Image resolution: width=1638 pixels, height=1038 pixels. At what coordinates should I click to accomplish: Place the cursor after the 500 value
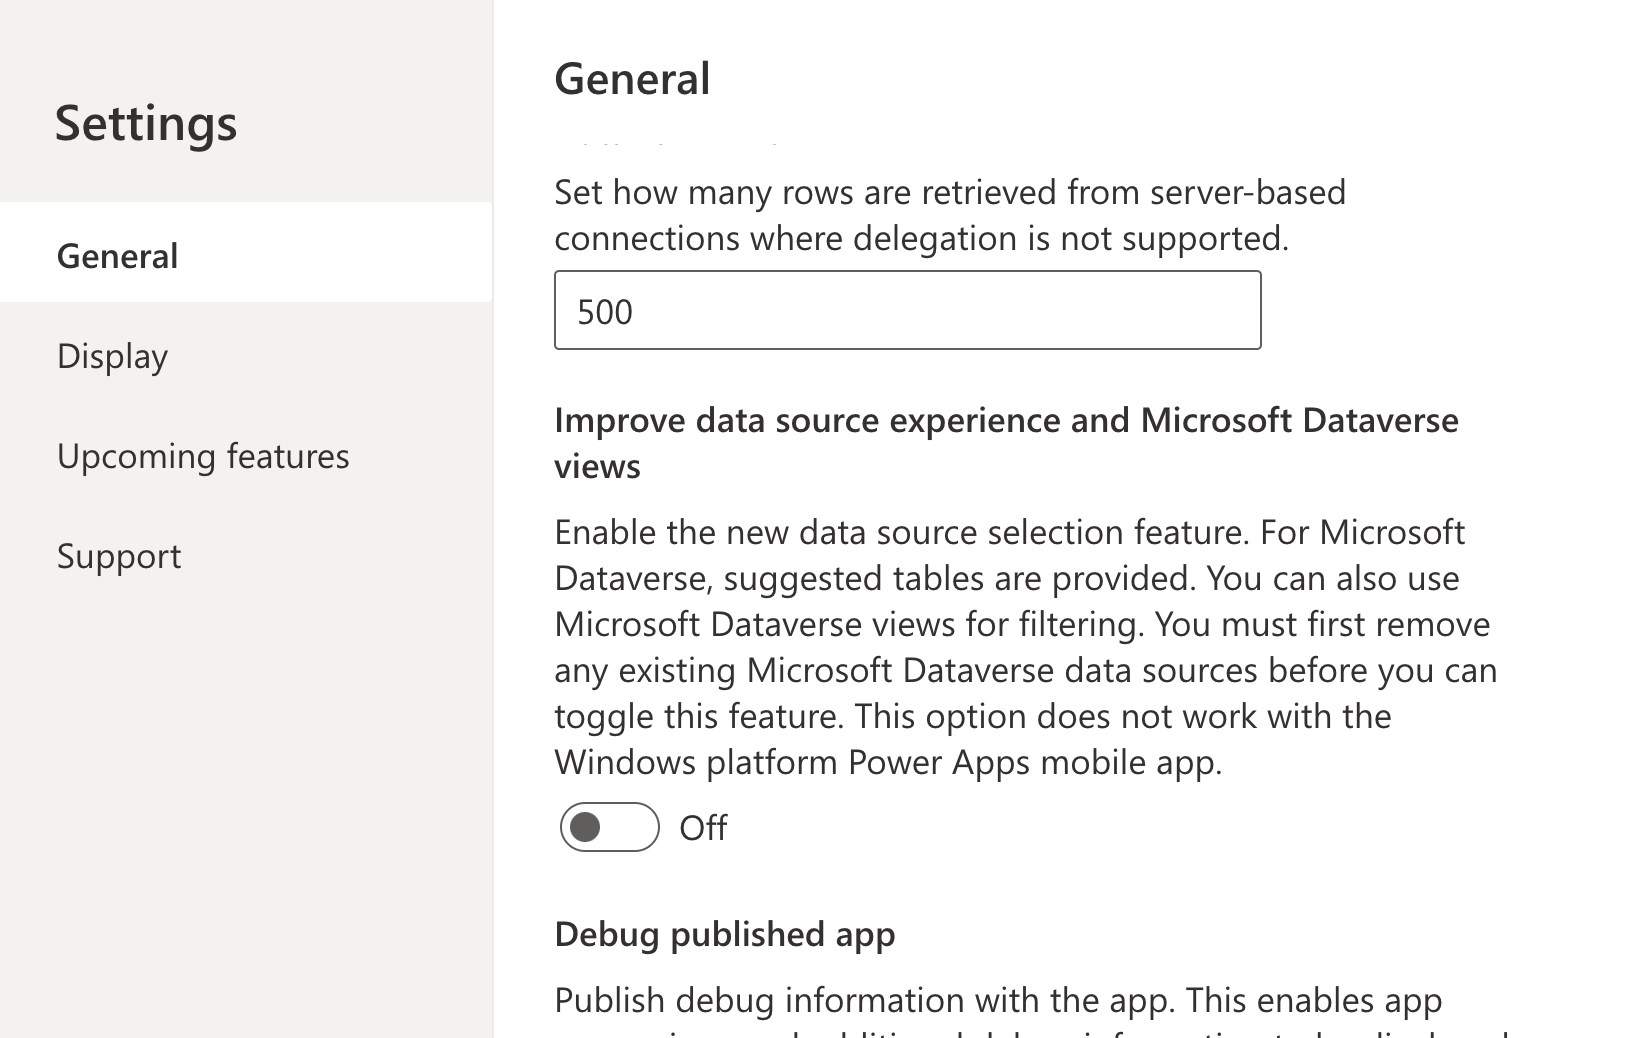pos(636,311)
